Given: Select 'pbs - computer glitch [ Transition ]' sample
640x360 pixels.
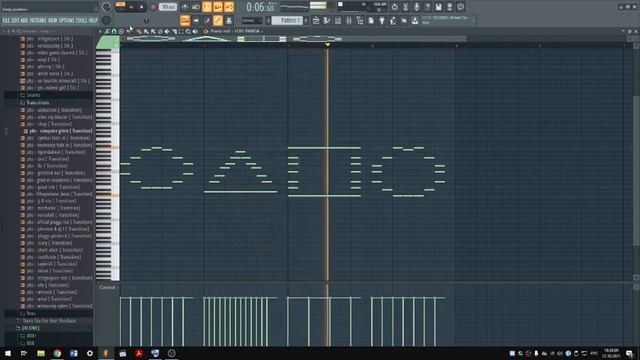Looking at the screenshot, I should 60,131.
